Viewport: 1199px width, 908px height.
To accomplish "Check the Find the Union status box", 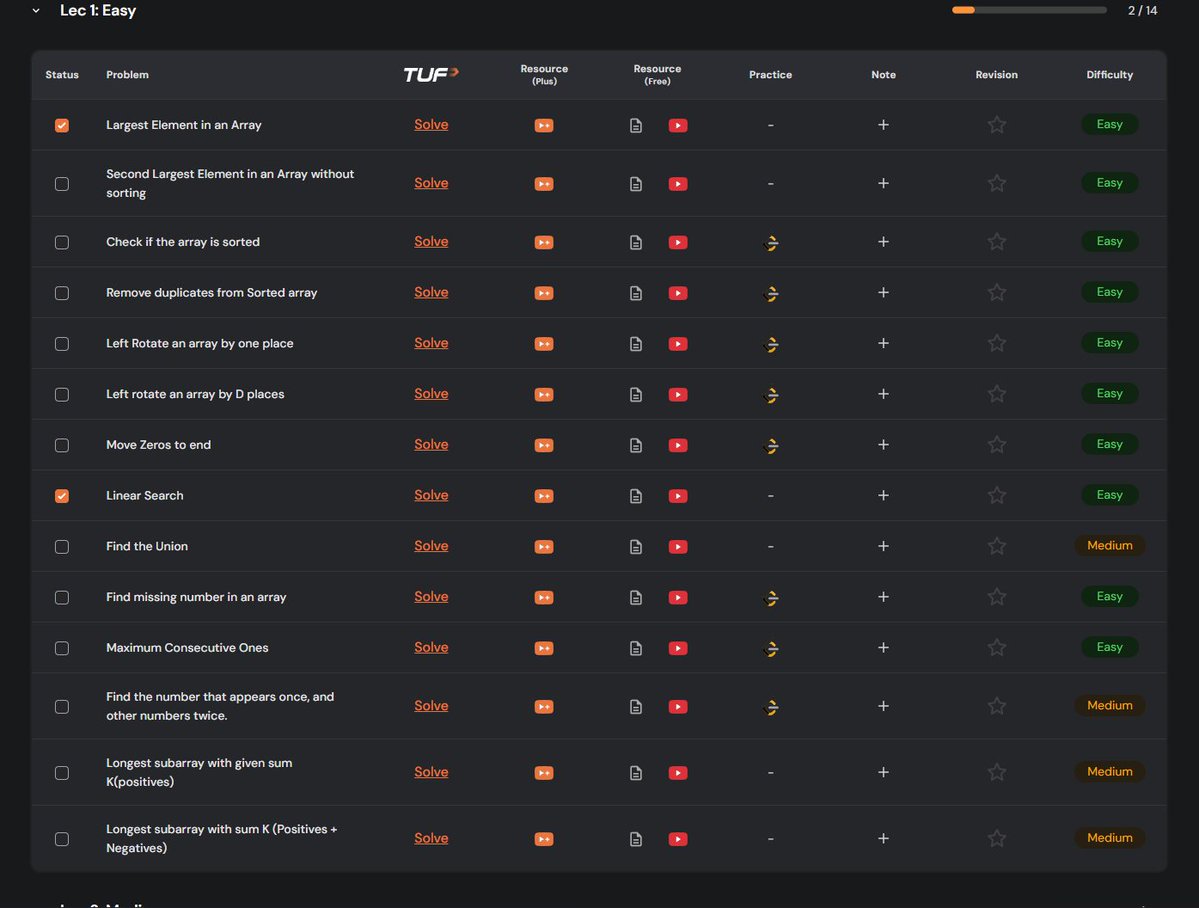I will 62,546.
